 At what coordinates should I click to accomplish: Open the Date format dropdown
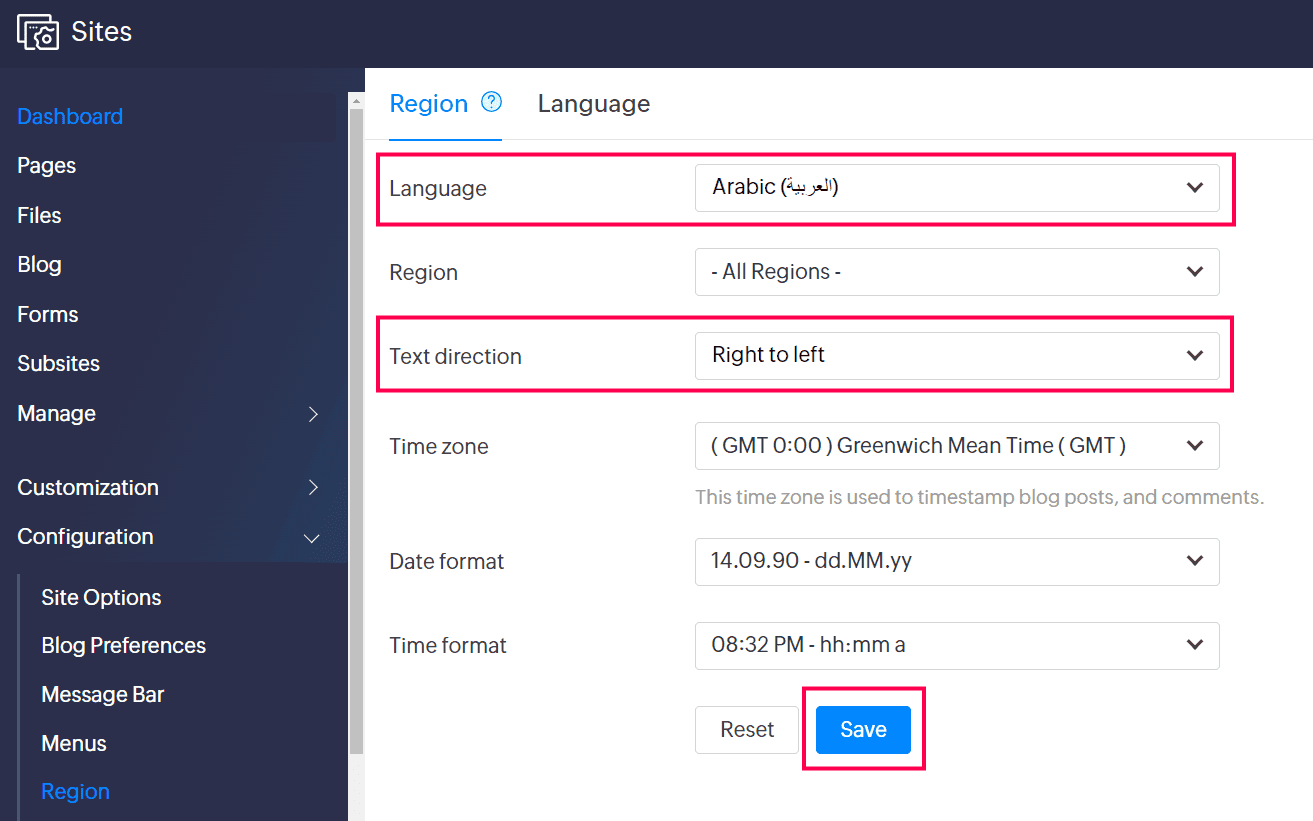pos(957,562)
